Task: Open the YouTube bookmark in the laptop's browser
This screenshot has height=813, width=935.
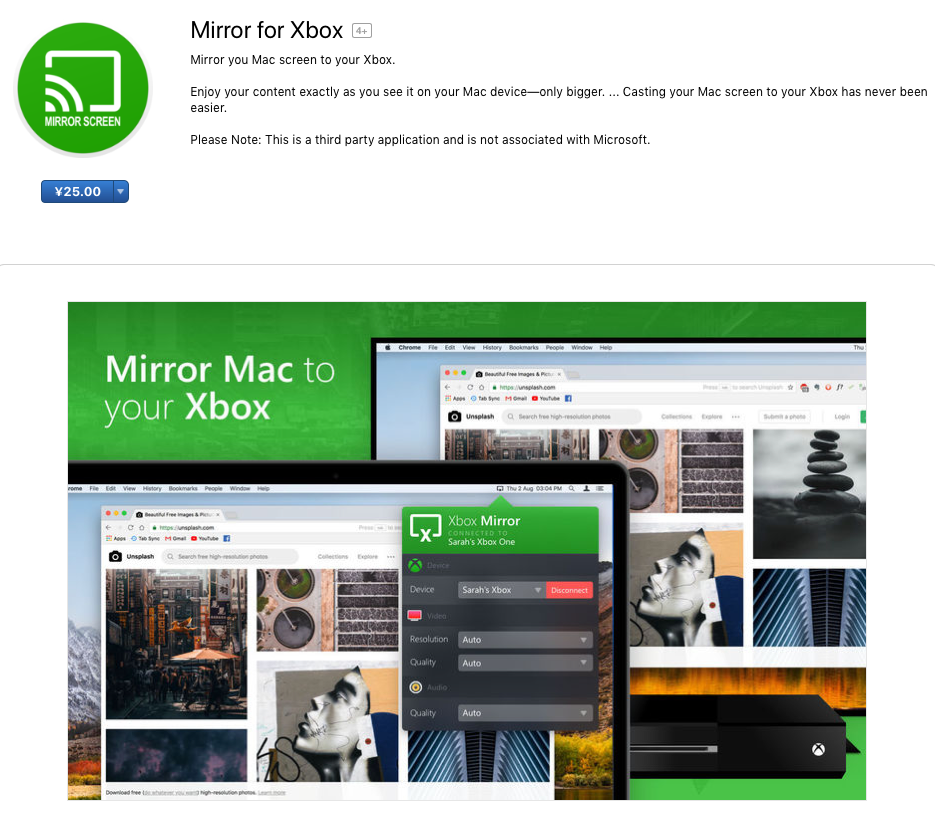Action: click(205, 539)
